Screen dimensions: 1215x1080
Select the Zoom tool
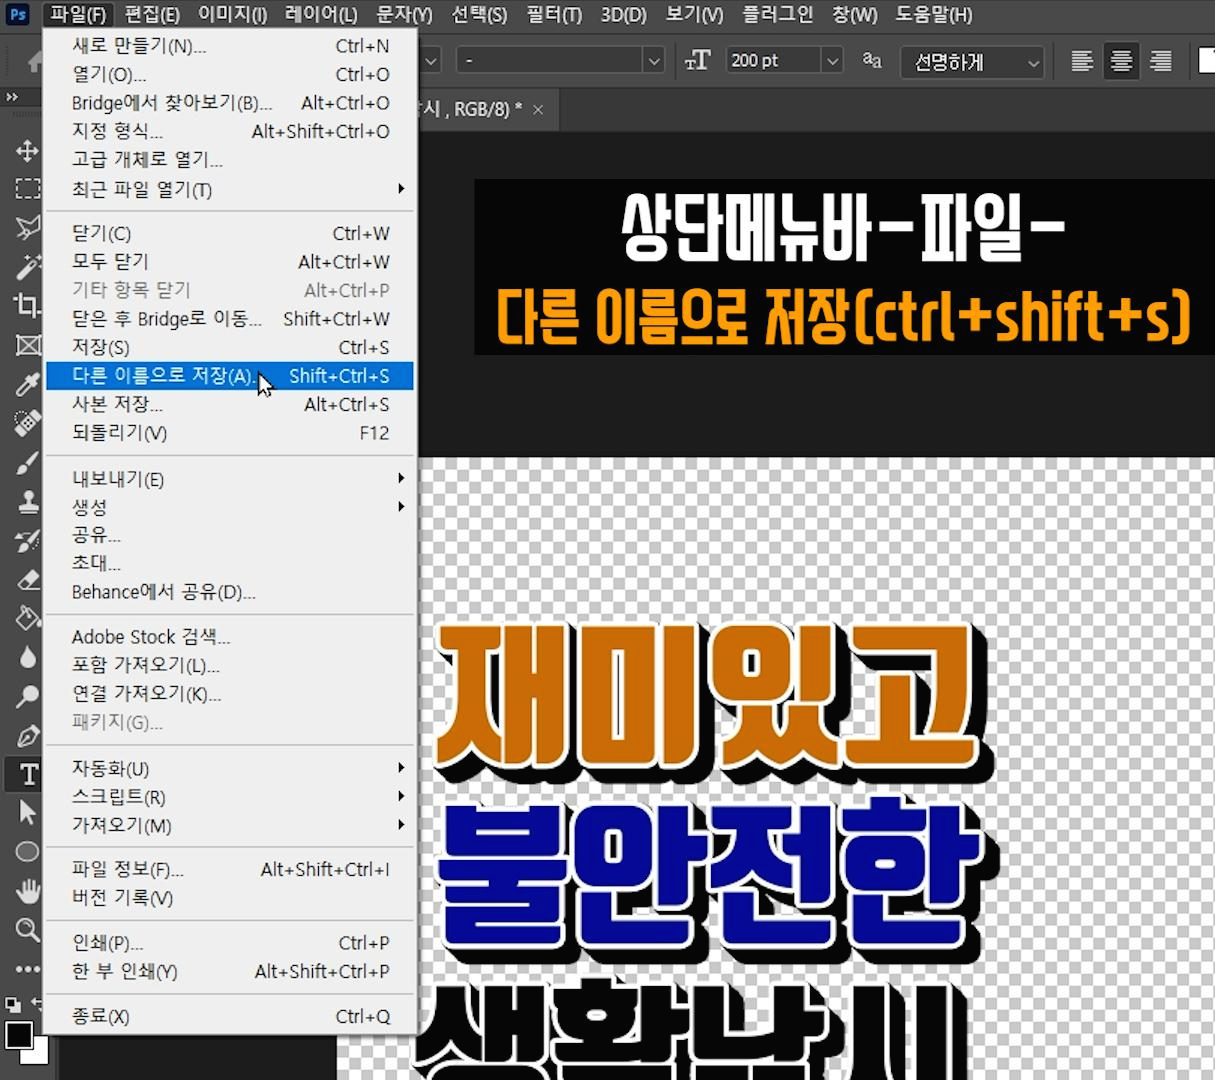click(27, 929)
